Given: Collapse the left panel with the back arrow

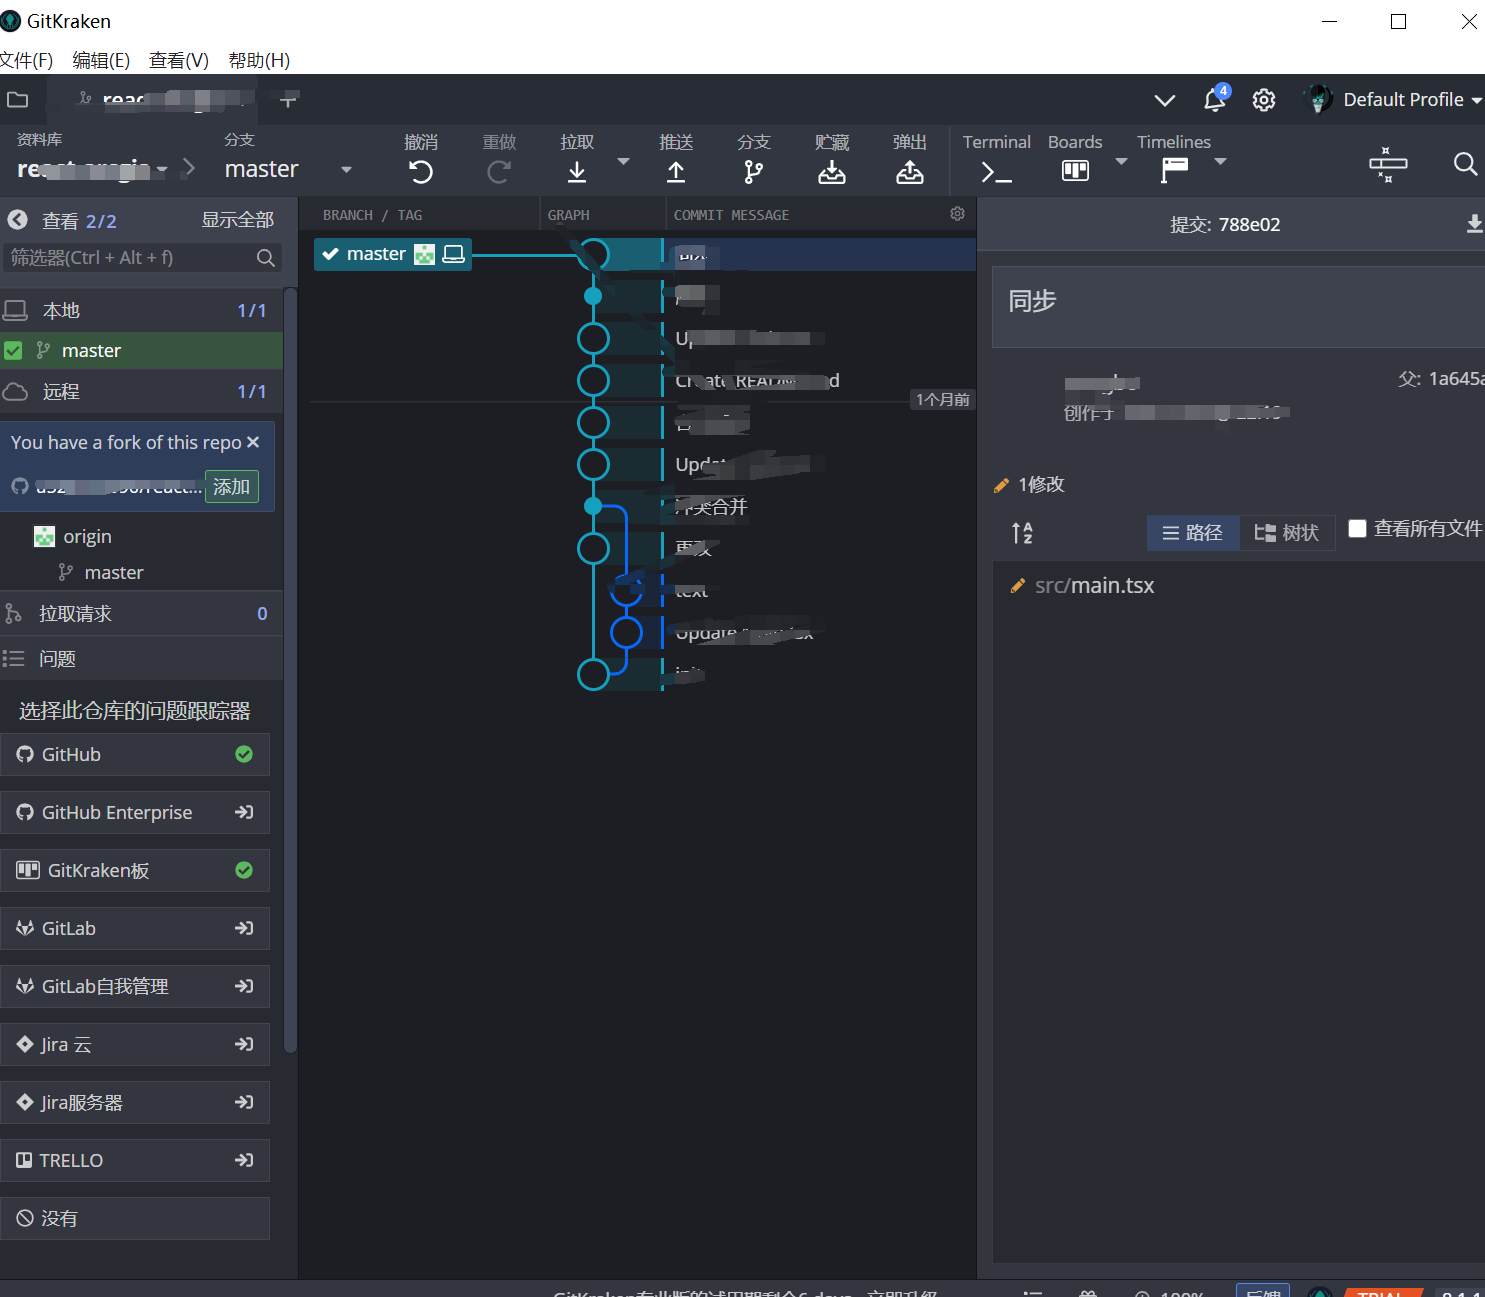Looking at the screenshot, I should [x=18, y=220].
